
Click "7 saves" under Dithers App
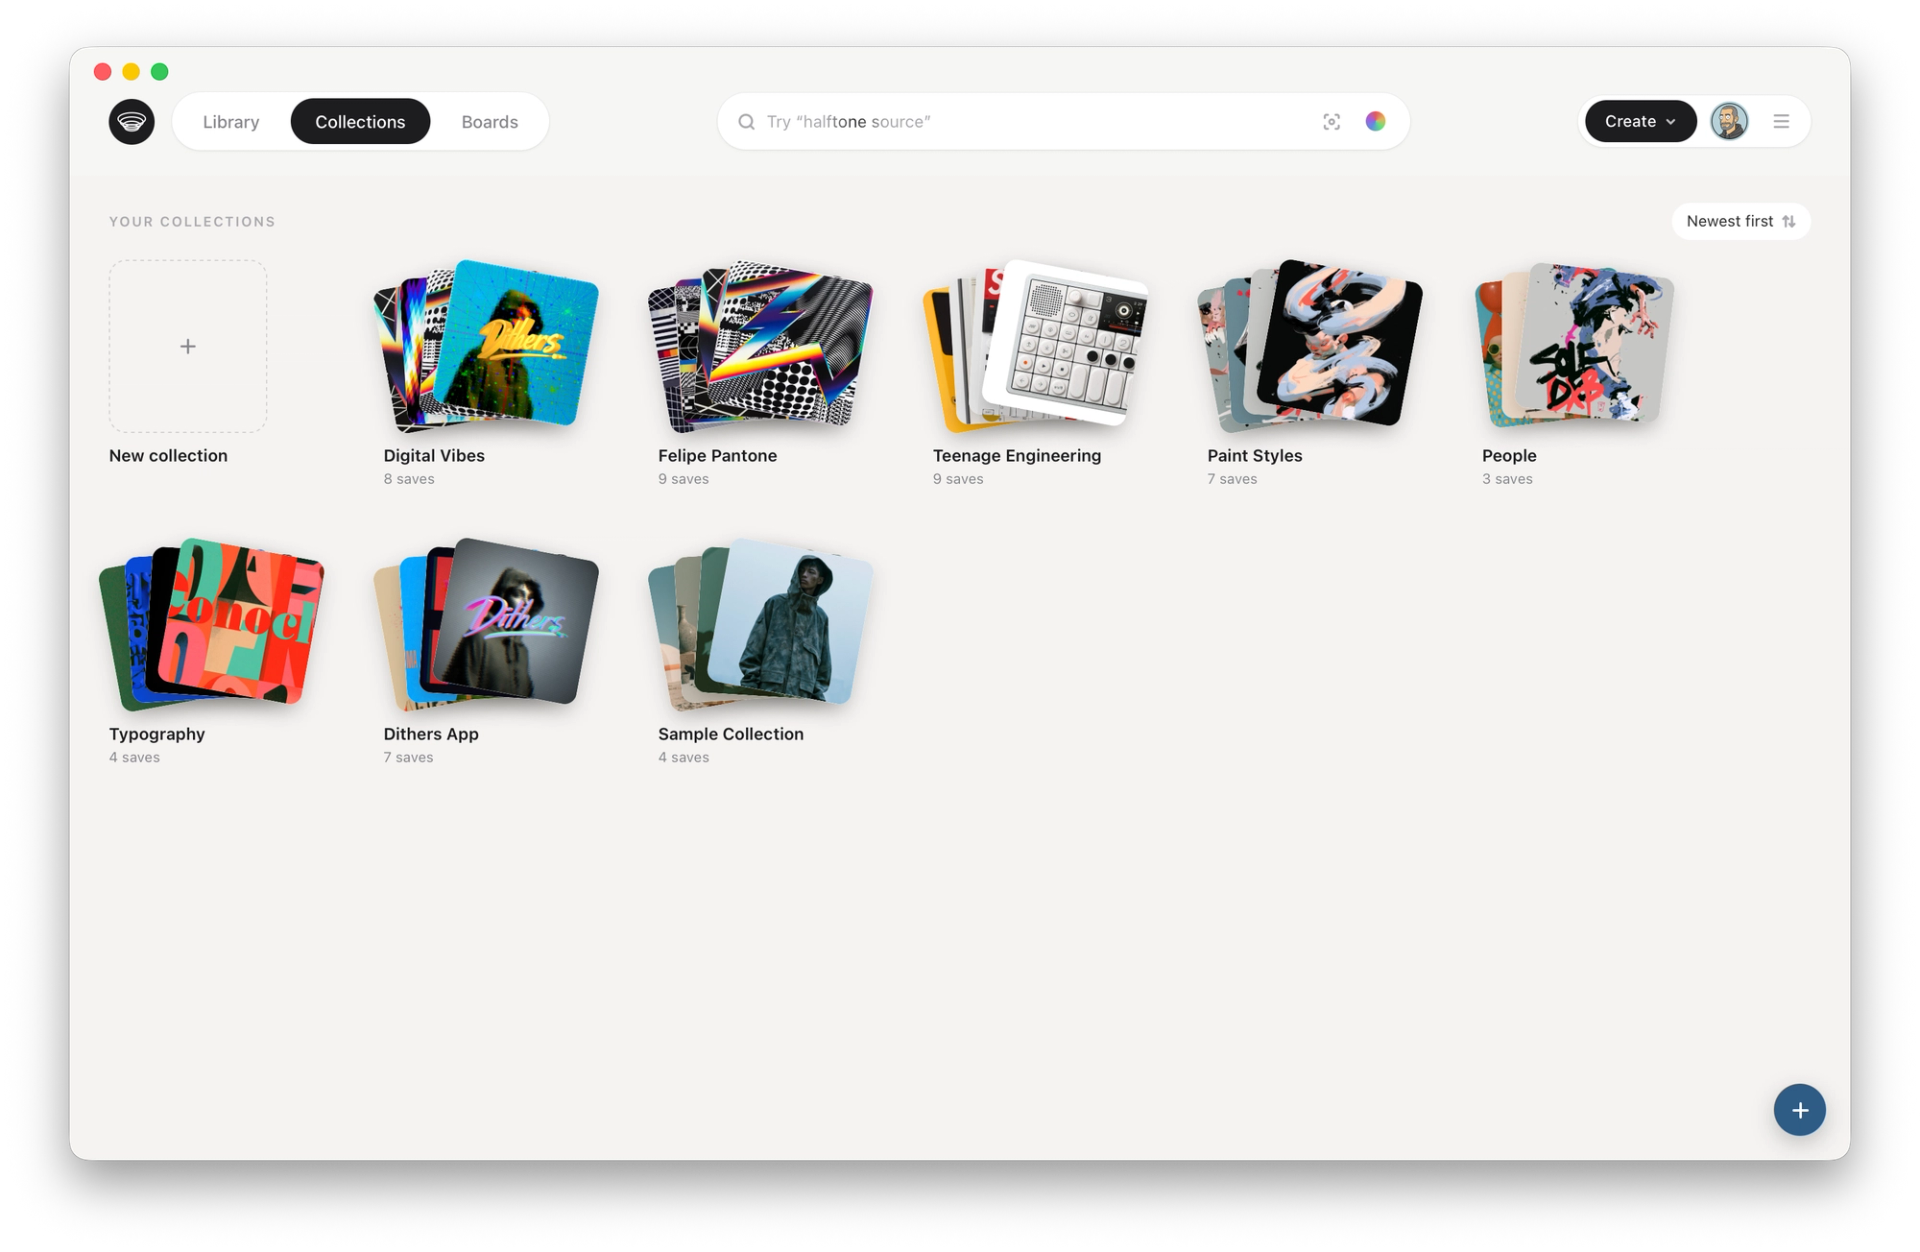pos(408,757)
